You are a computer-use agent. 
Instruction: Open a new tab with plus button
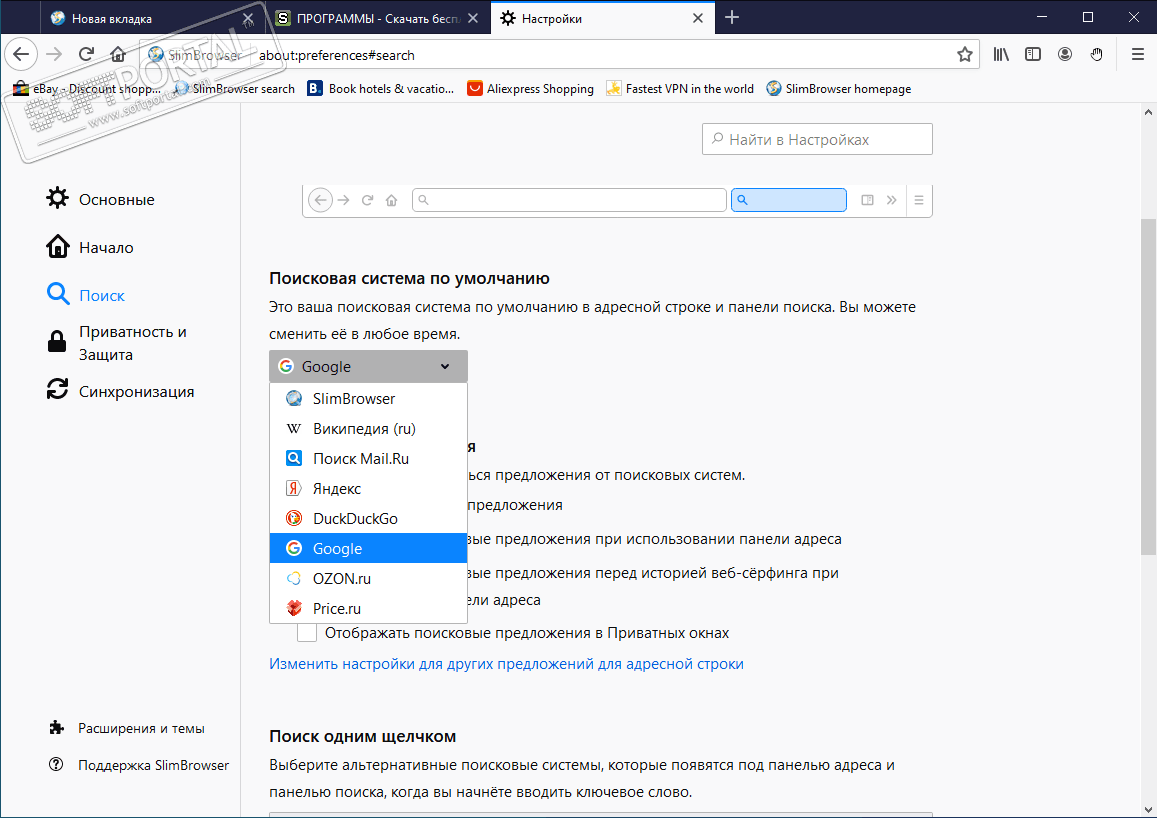point(731,17)
